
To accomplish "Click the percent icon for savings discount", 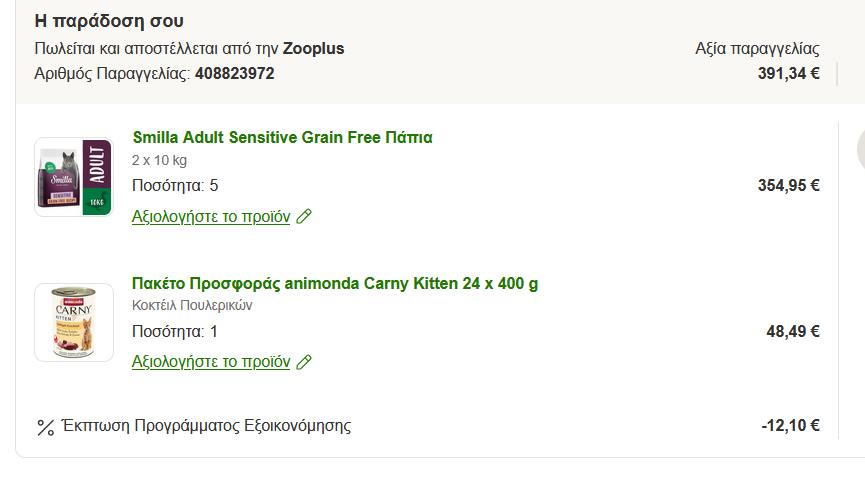I will click(45, 427).
